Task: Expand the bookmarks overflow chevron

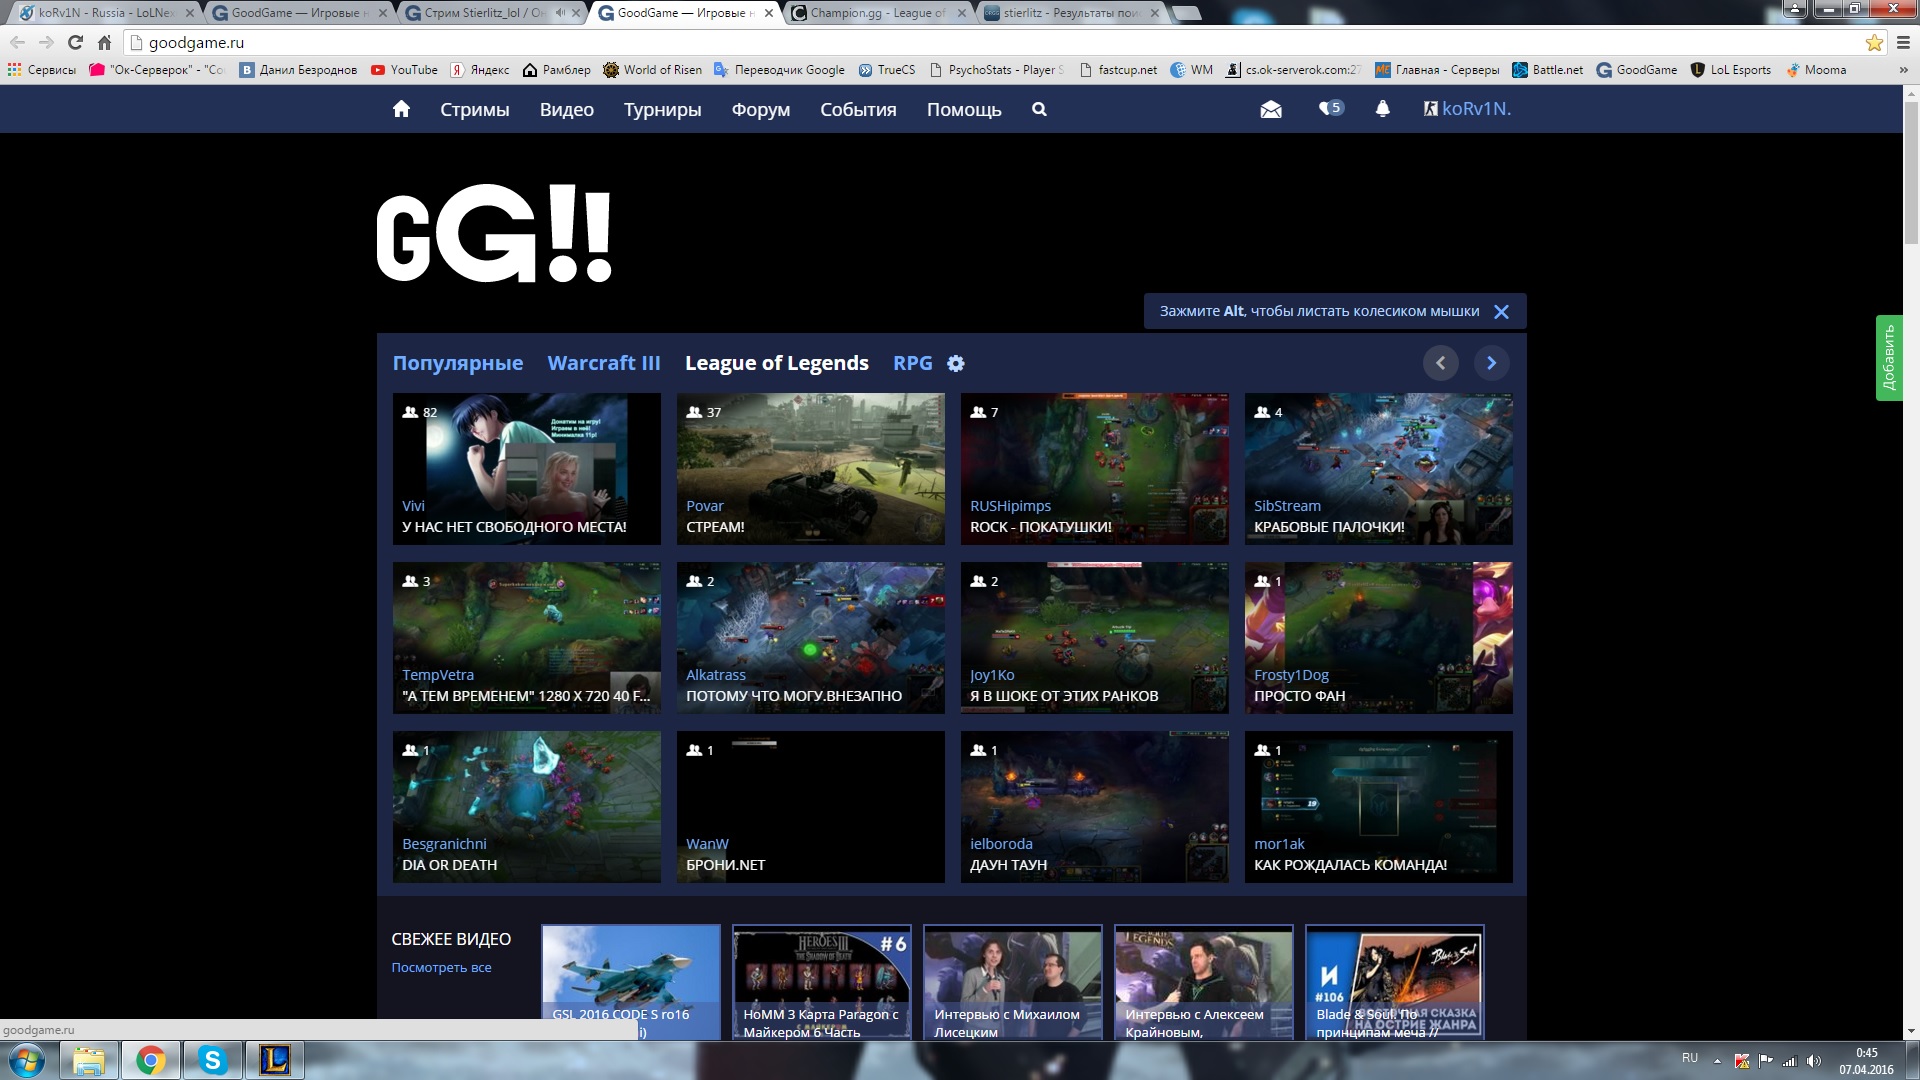Action: pos(1902,70)
